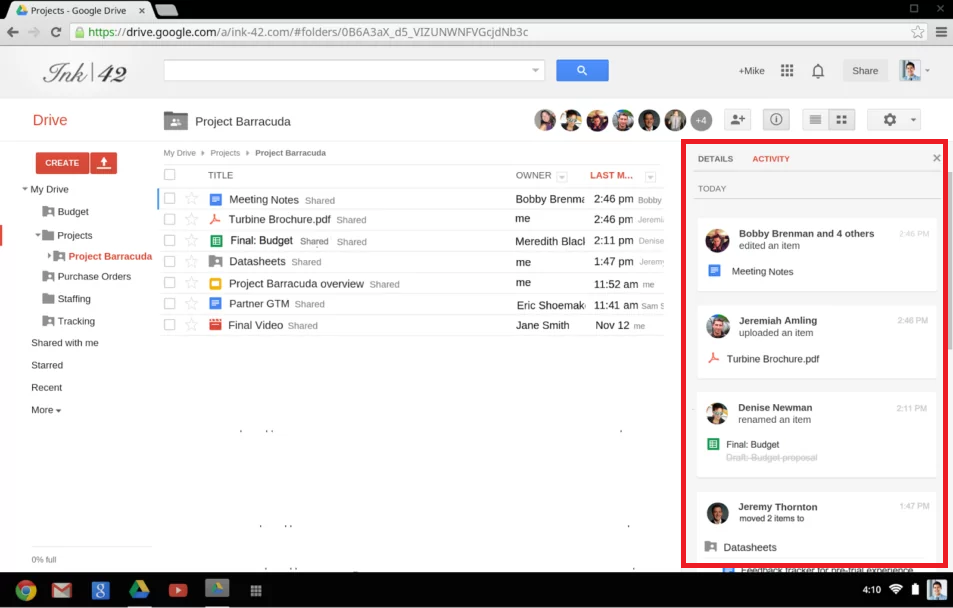The image size is (953, 608).
Task: Check the Partner GTM row checkbox
Action: tap(170, 303)
